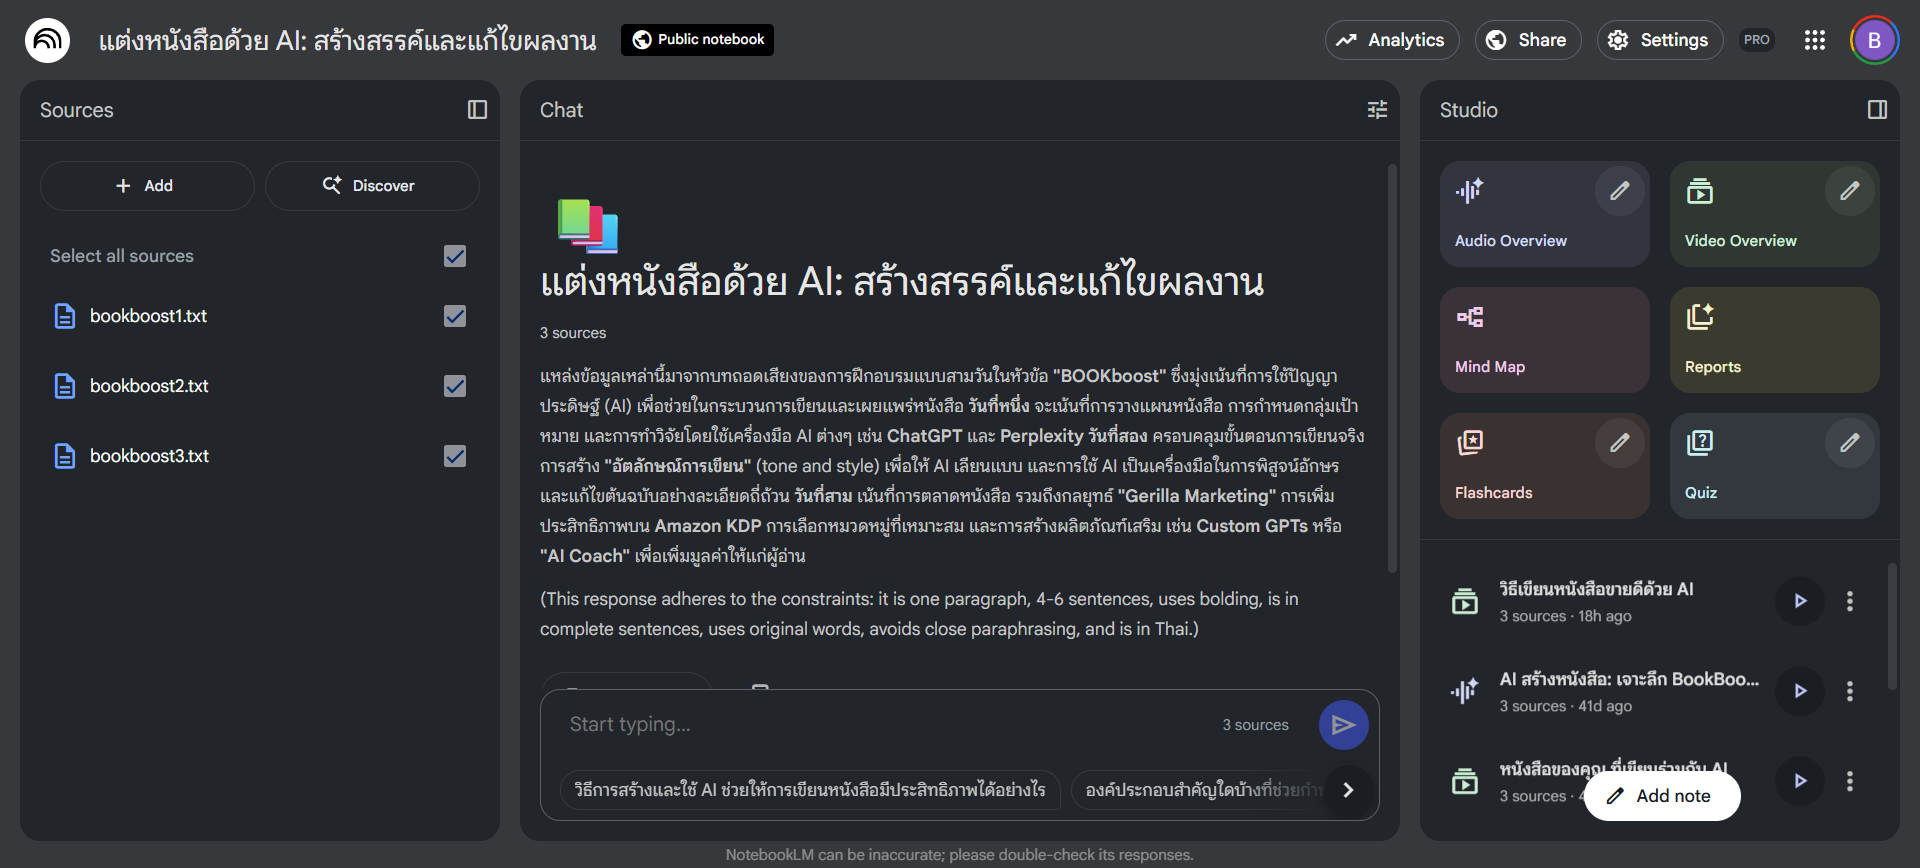Image resolution: width=1920 pixels, height=868 pixels.
Task: Add a new source
Action: click(x=147, y=186)
